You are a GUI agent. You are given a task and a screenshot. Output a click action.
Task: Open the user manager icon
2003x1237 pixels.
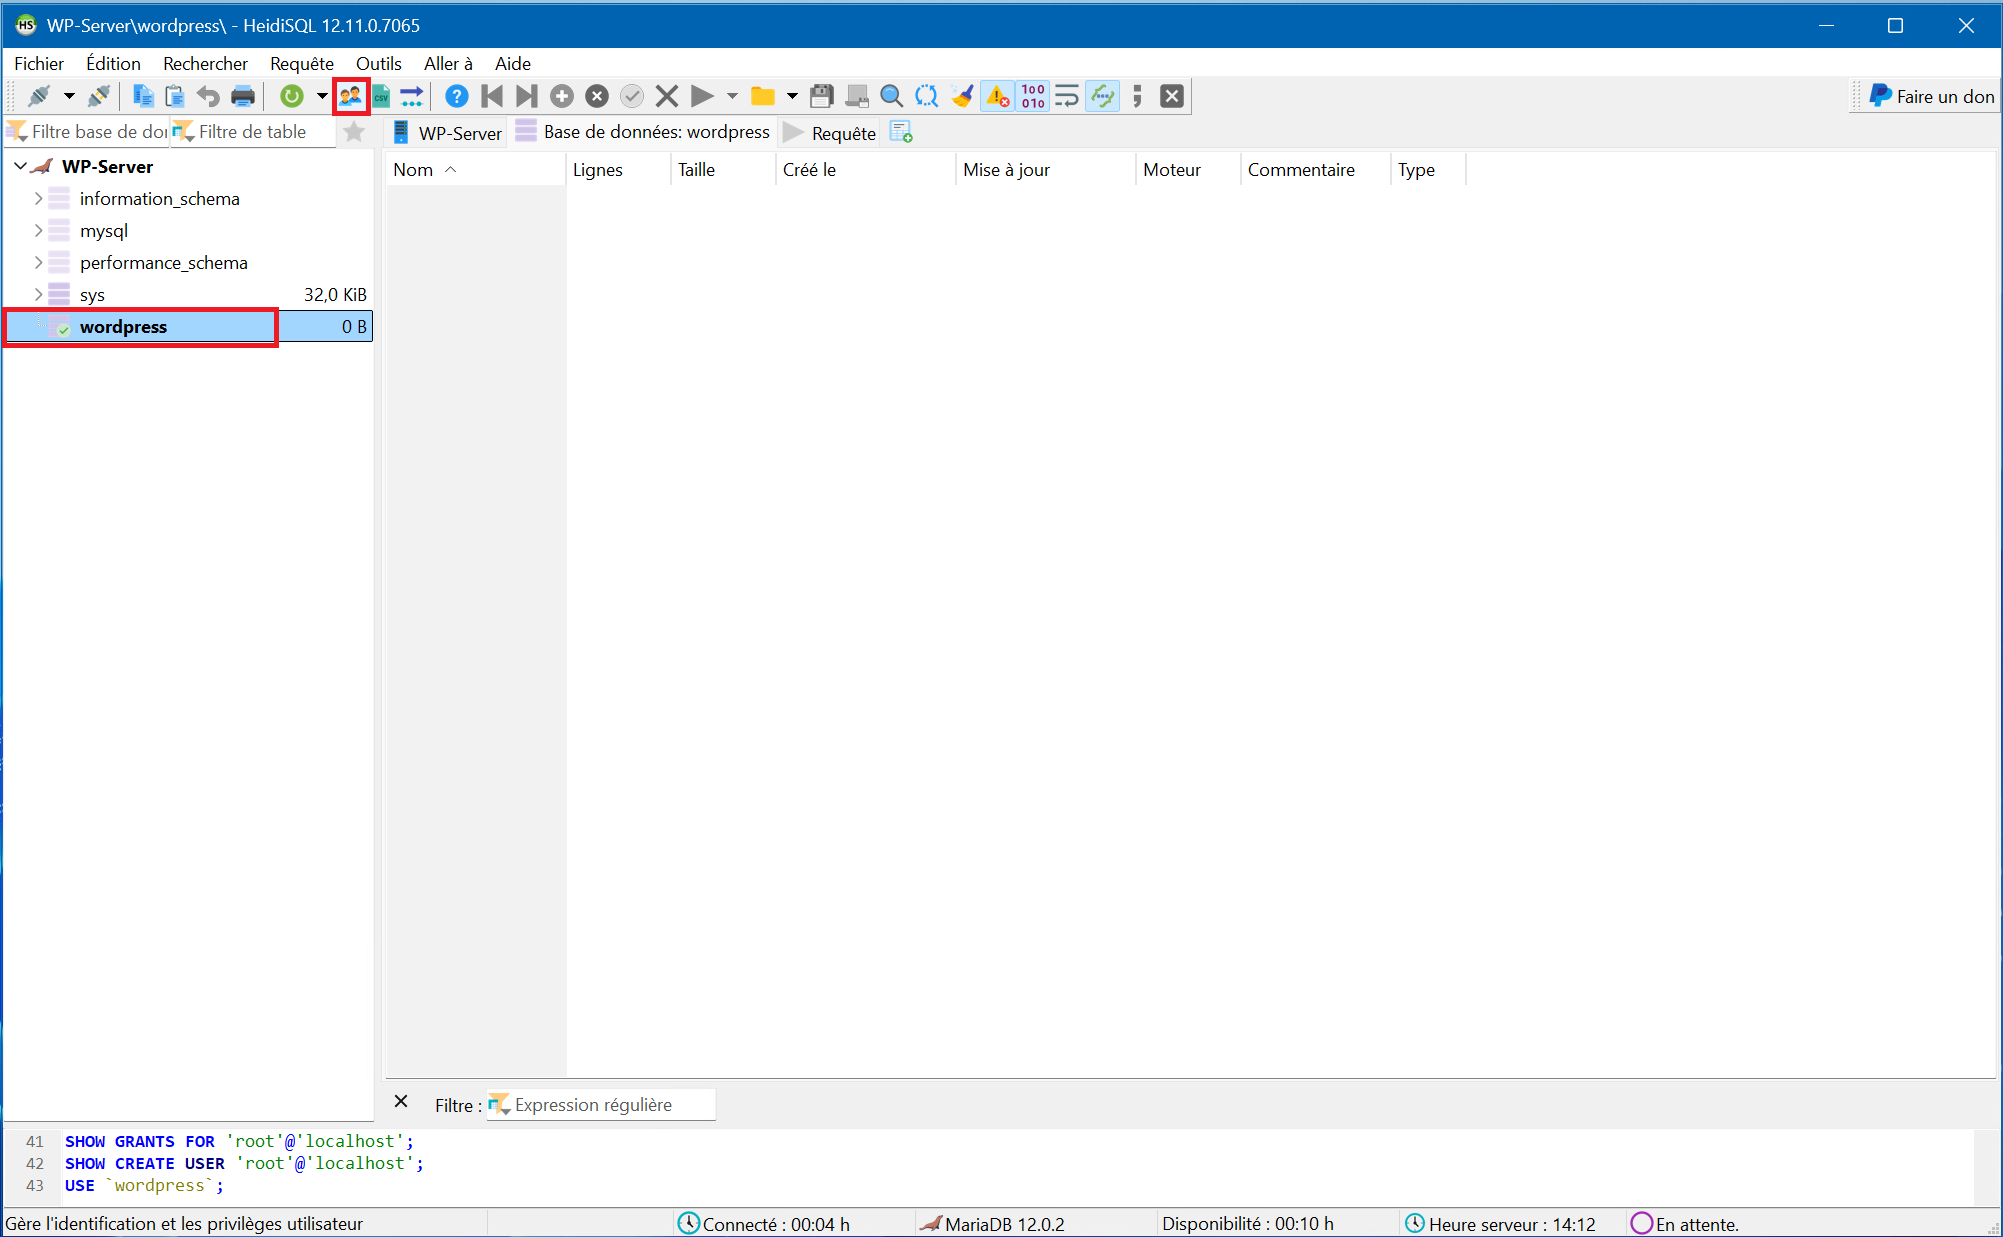coord(350,96)
